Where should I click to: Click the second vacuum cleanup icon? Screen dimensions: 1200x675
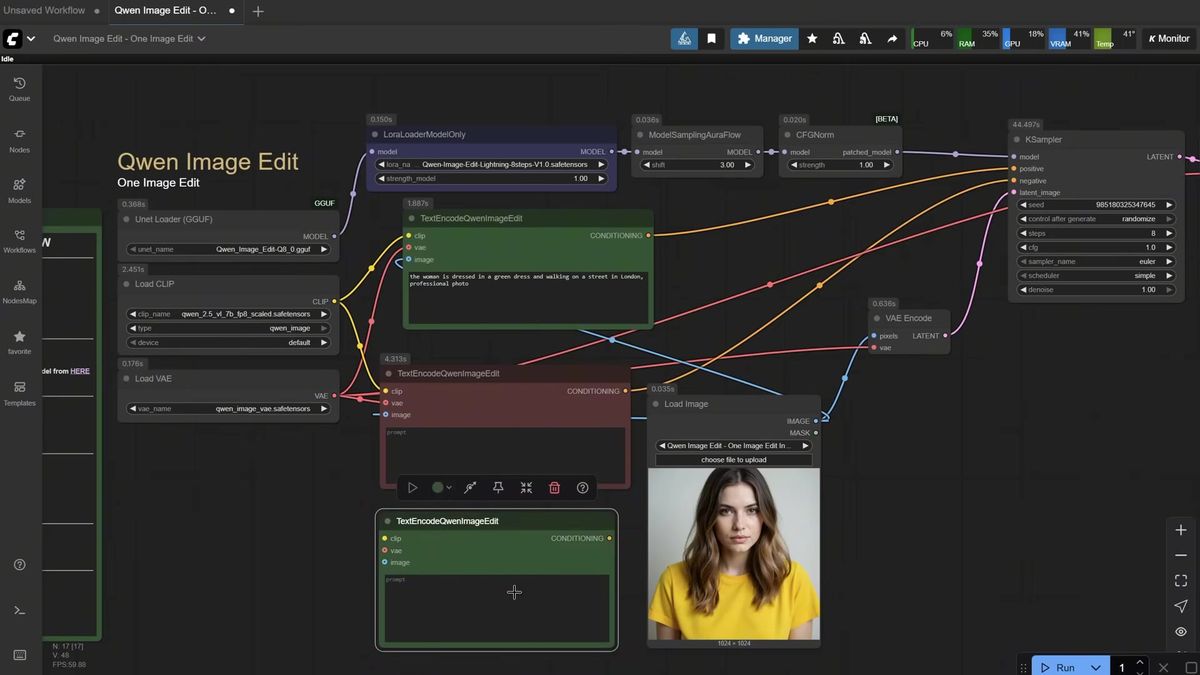point(865,39)
